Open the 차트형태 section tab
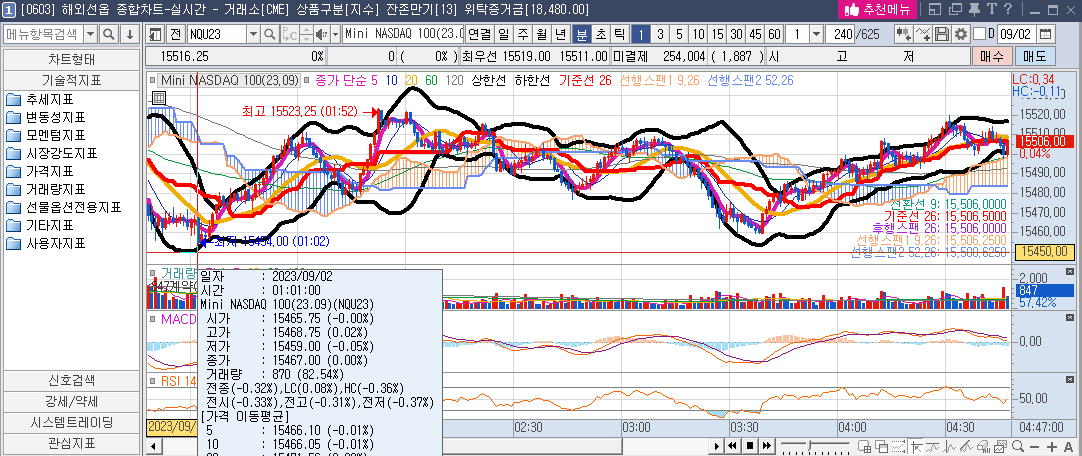The image size is (1082, 456). pos(72,59)
